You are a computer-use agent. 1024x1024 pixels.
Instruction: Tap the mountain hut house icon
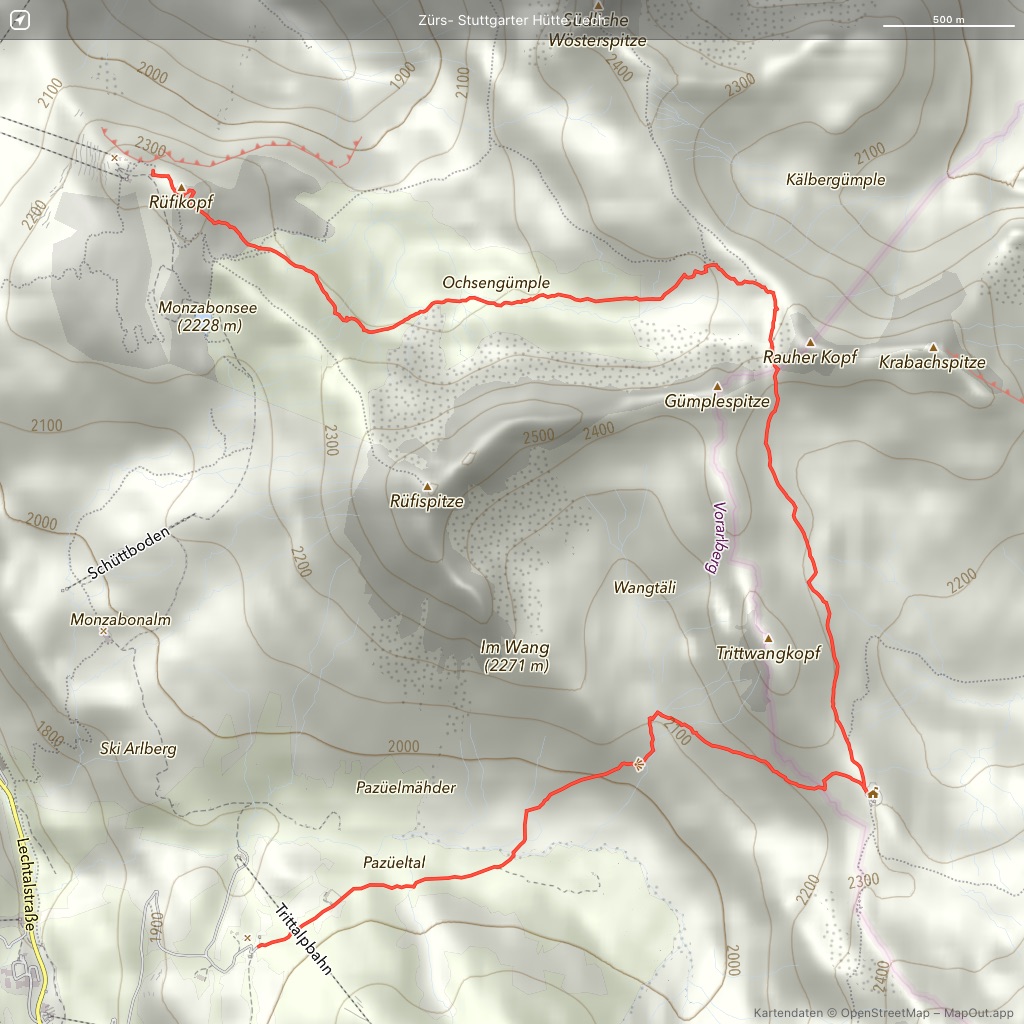tap(873, 795)
